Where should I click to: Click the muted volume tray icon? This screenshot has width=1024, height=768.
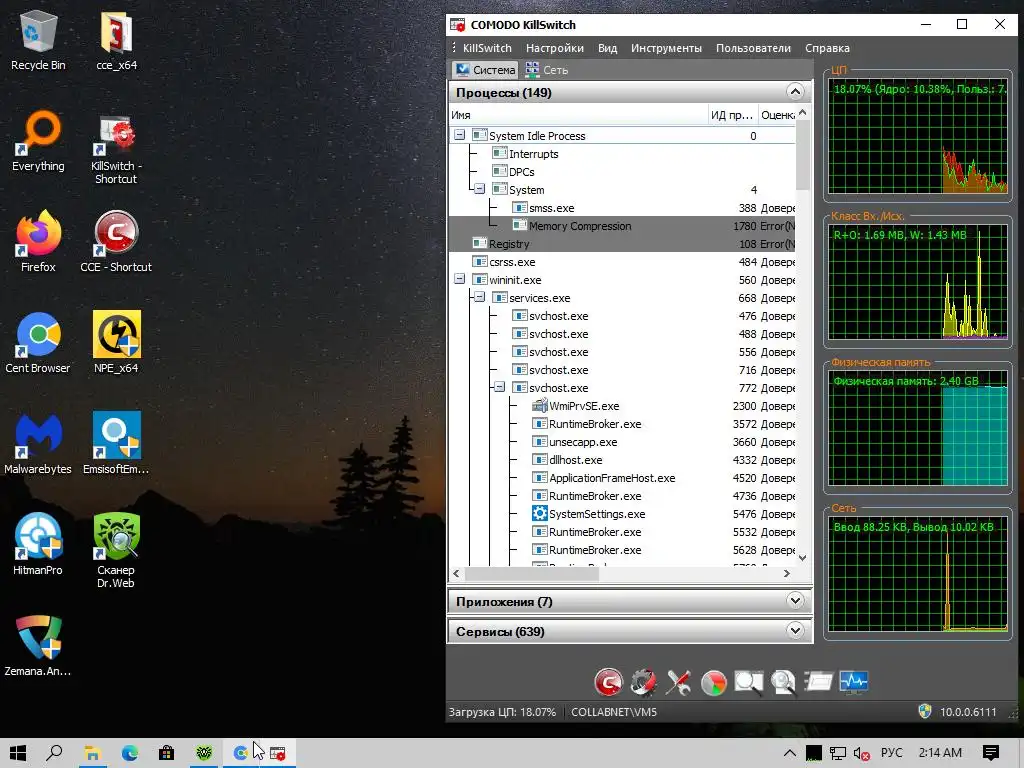point(861,753)
